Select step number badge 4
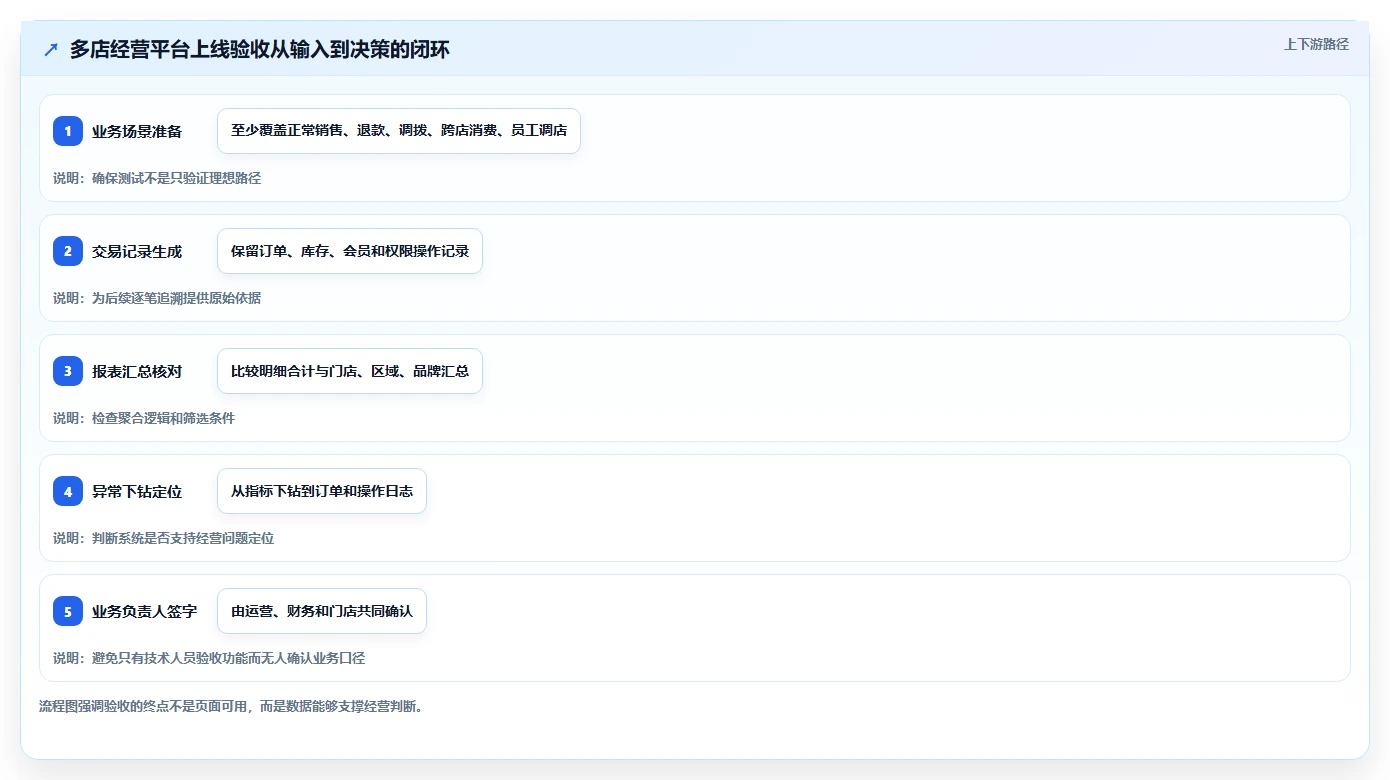This screenshot has width=1390, height=780. pos(68,491)
